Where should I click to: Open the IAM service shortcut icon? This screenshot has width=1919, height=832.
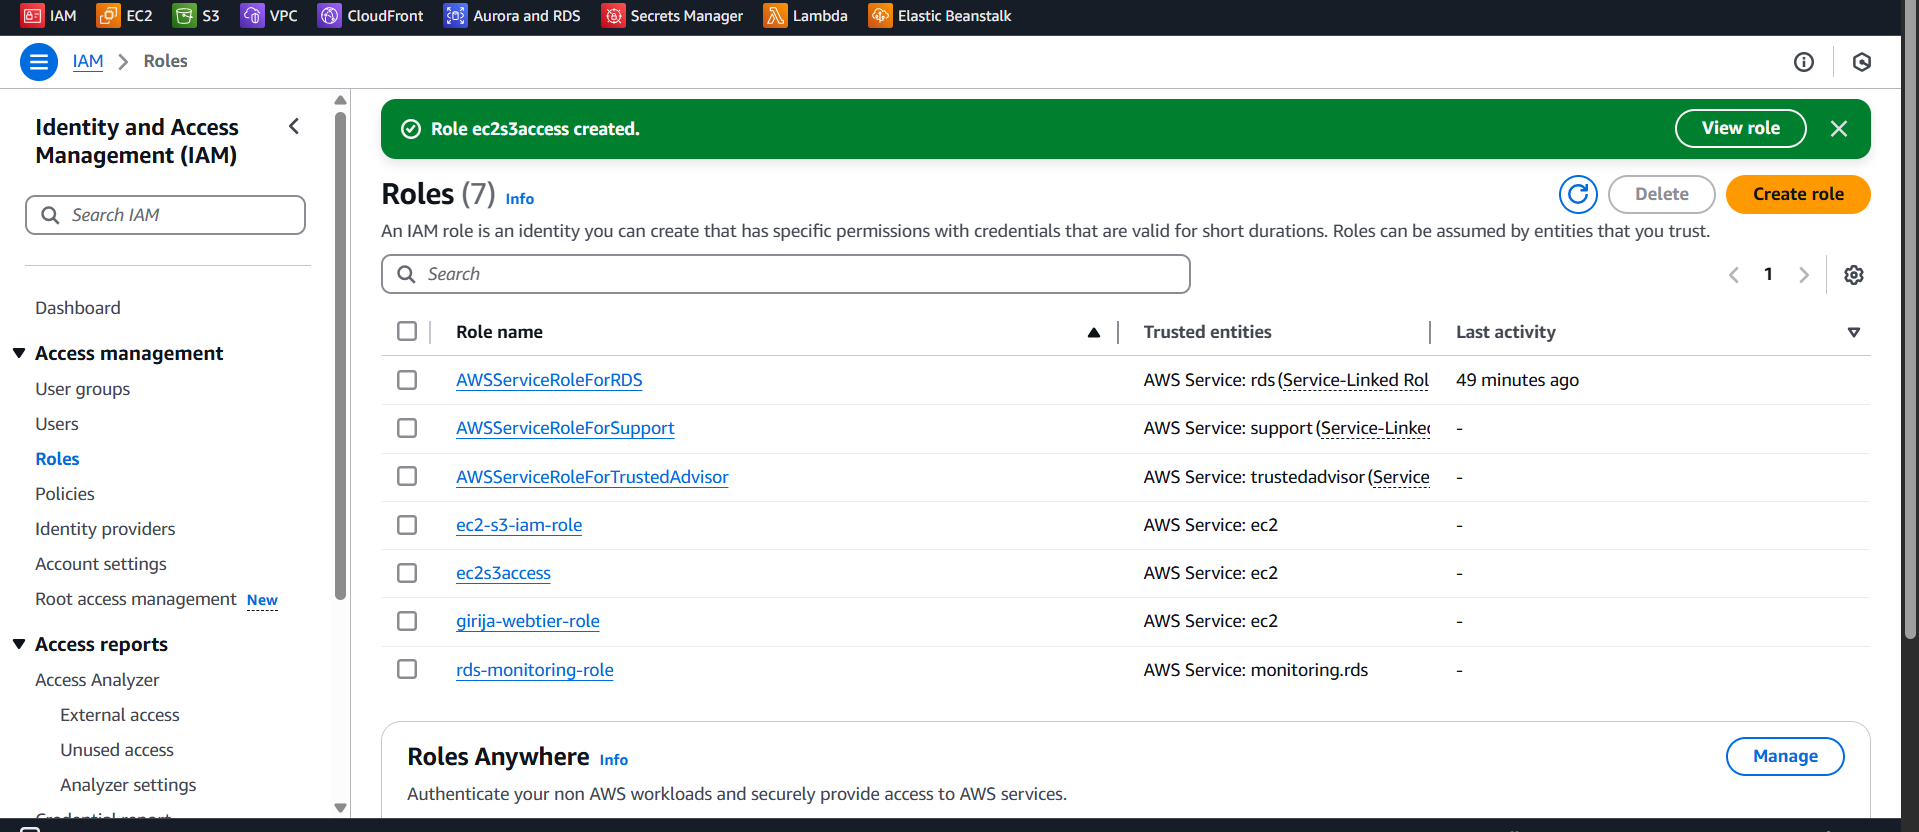coord(33,16)
